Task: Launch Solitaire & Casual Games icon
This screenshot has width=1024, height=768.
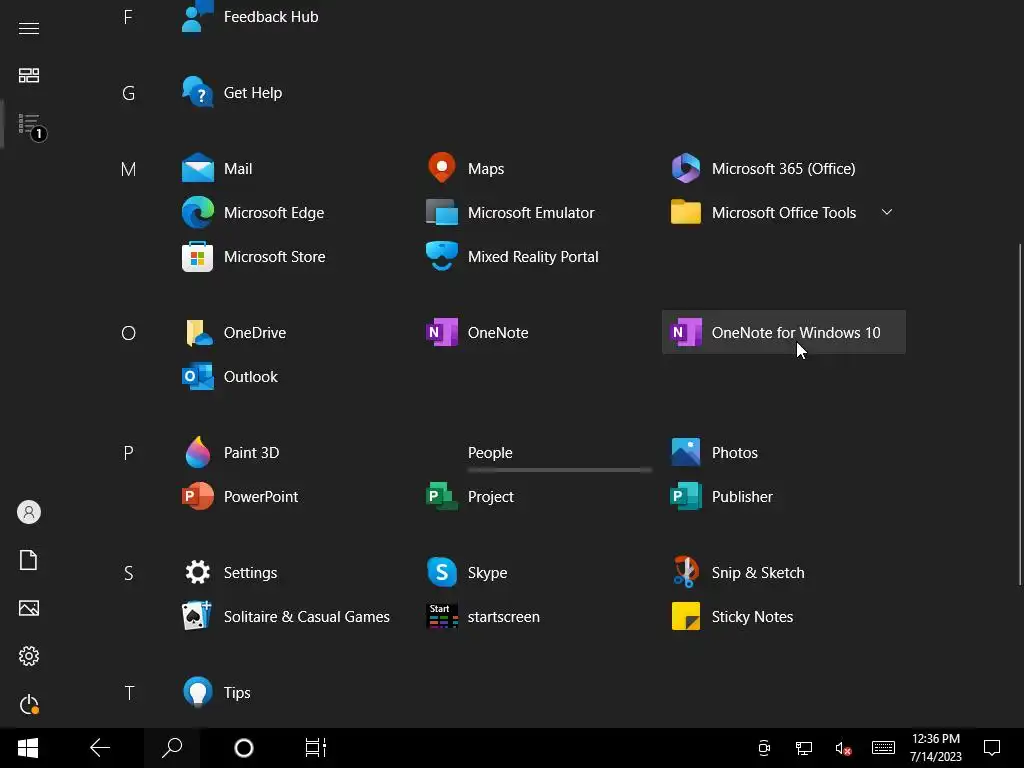Action: (197, 616)
